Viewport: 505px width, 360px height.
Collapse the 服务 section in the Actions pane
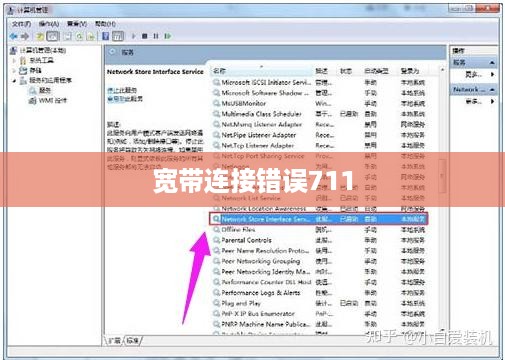[x=492, y=62]
